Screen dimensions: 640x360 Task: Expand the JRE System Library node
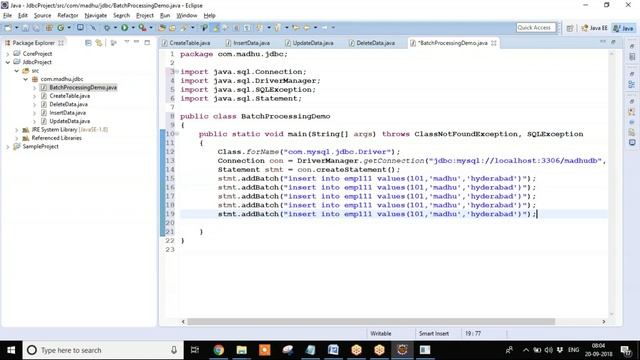click(x=17, y=130)
